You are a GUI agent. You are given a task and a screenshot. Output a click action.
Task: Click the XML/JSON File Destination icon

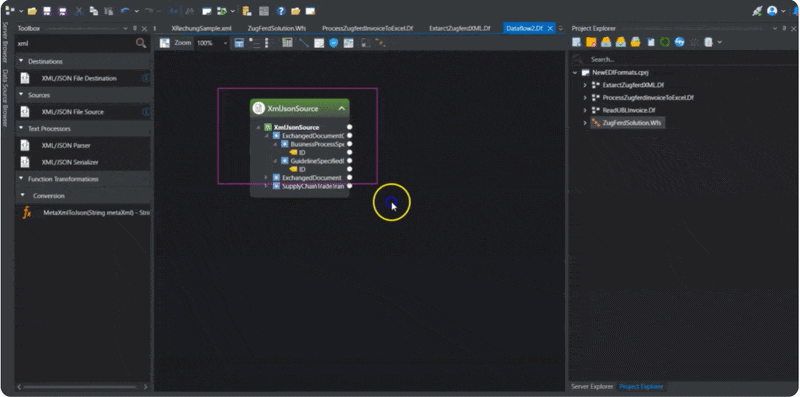pyautogui.click(x=24, y=78)
